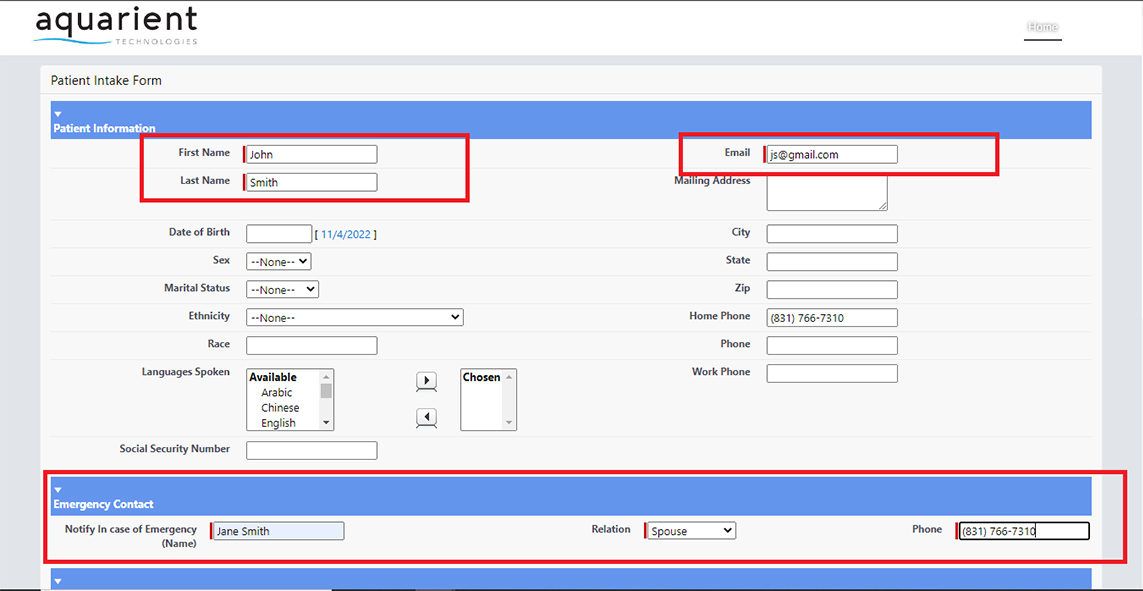Click the Email input field
Image resolution: width=1143 pixels, height=591 pixels.
832,154
